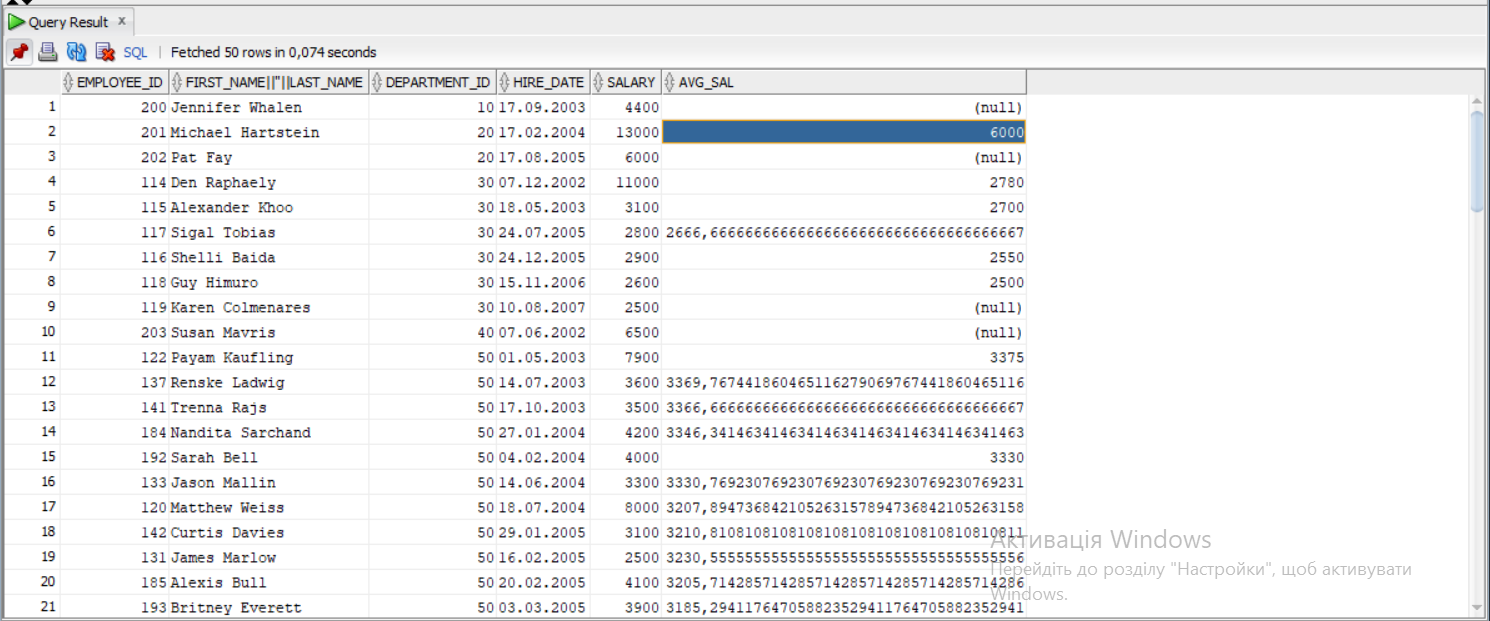Click the vertical scrollbar up arrow
The image size is (1490, 621).
pyautogui.click(x=1478, y=102)
